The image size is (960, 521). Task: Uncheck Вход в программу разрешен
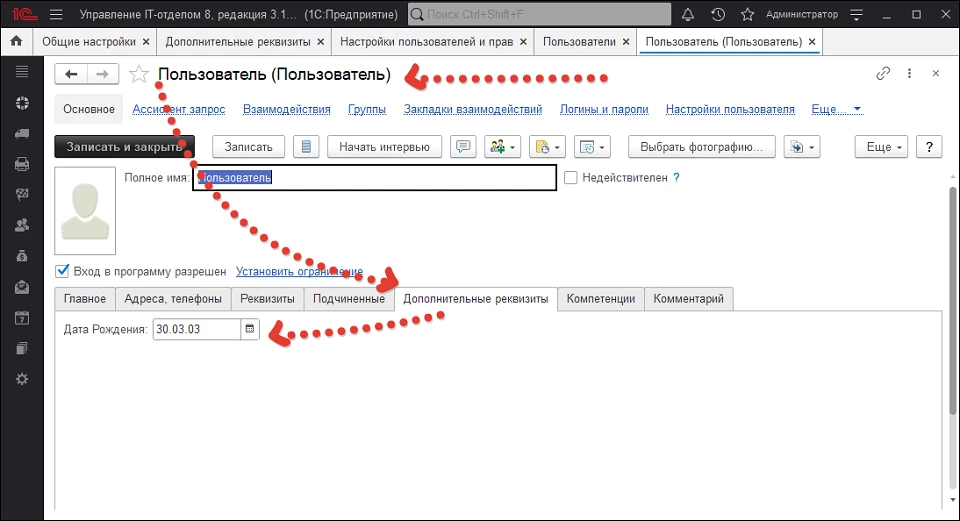[x=63, y=271]
